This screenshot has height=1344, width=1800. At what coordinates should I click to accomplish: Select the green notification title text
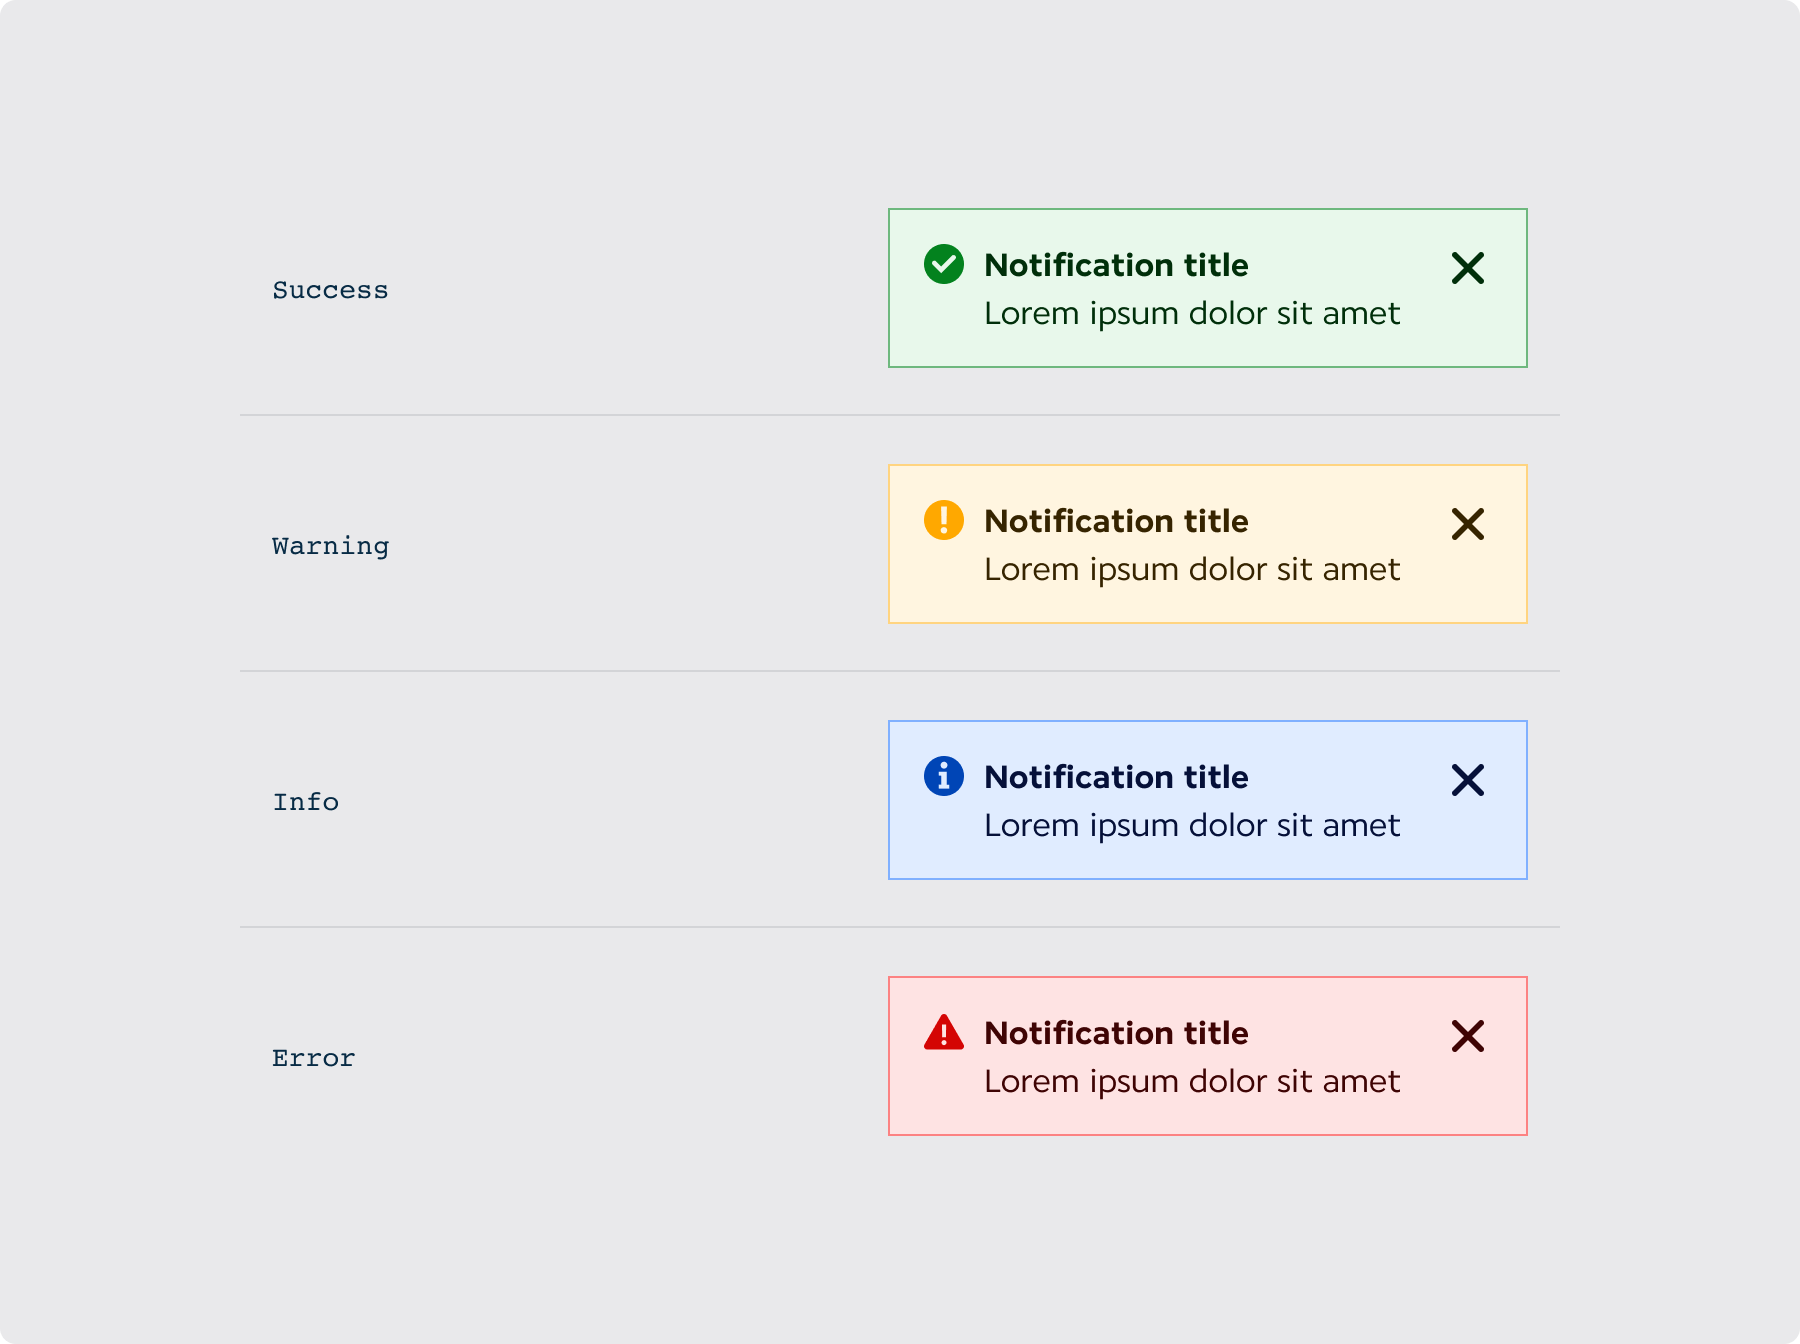click(x=1116, y=265)
